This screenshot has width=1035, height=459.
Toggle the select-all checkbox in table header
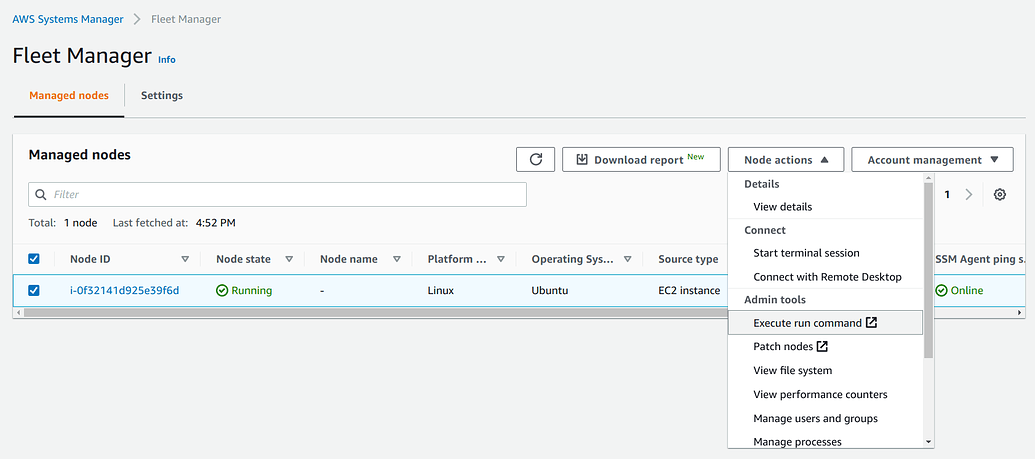(34, 259)
